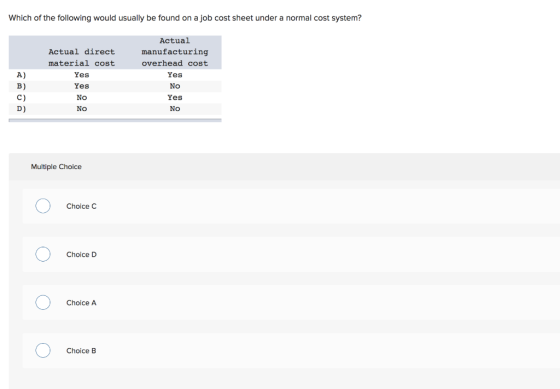Click the 'Choice D' answer label text
This screenshot has width=560, height=389.
81,254
